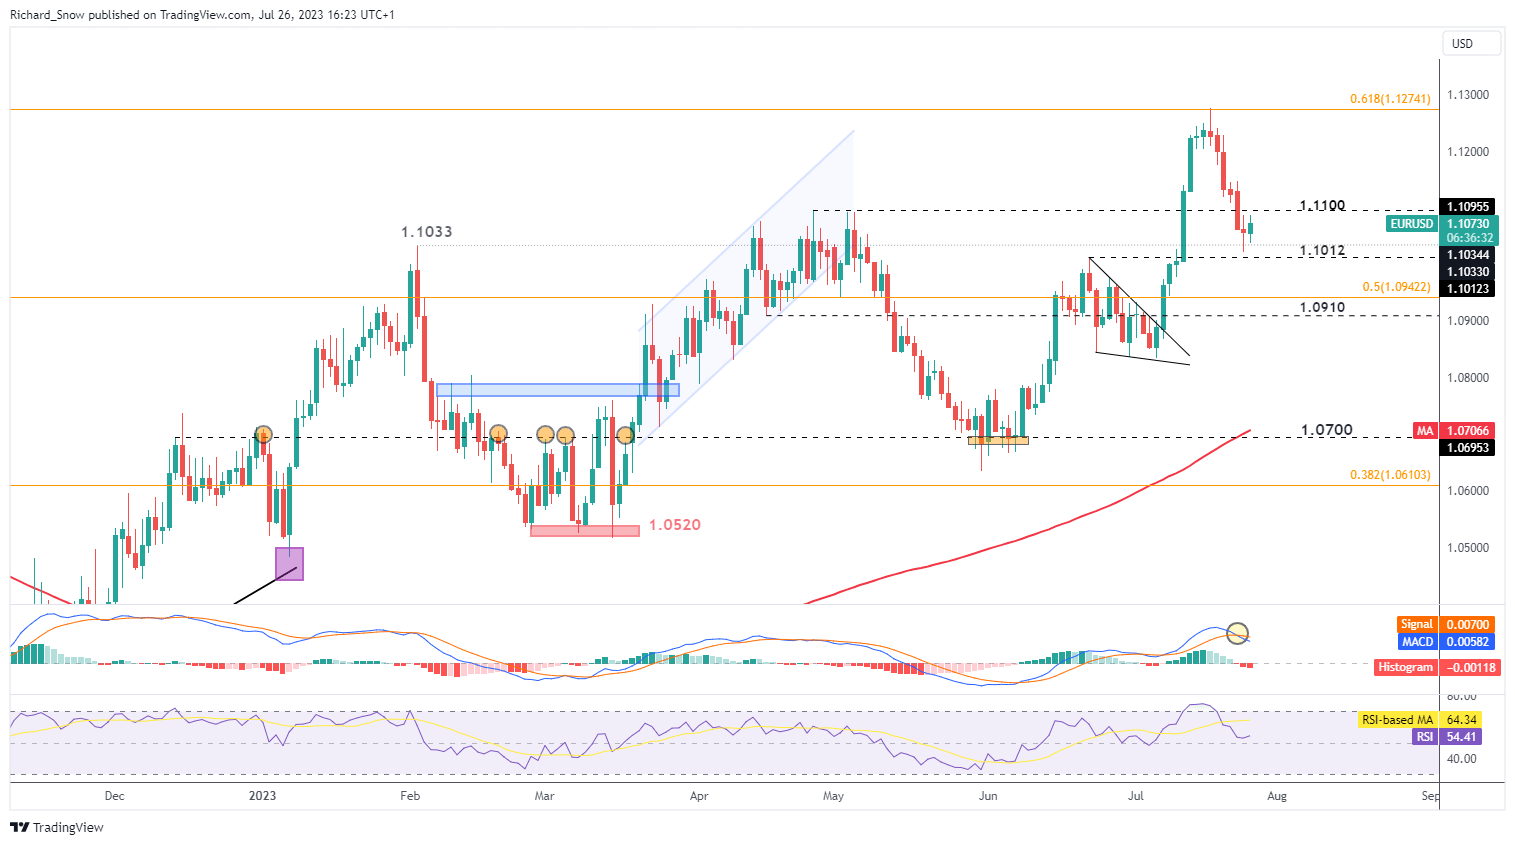Click the Dec date on time axis
Viewport: 1515px width, 845px height.
point(115,797)
